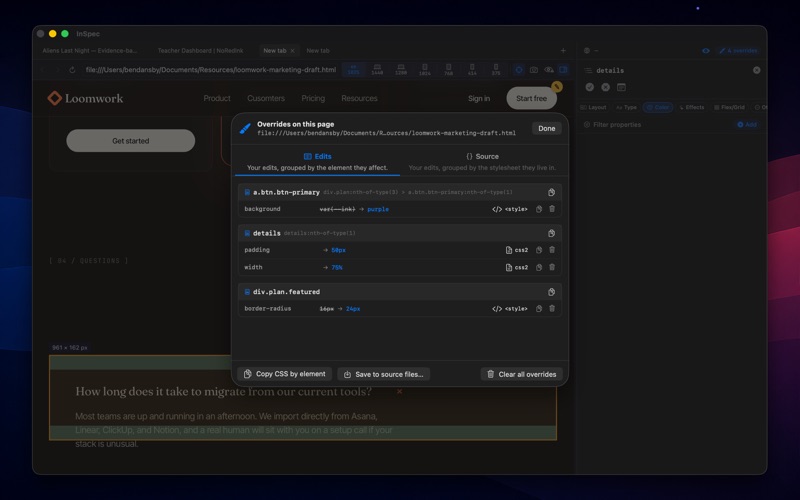
Task: Click Start free button on page
Action: pos(531,98)
